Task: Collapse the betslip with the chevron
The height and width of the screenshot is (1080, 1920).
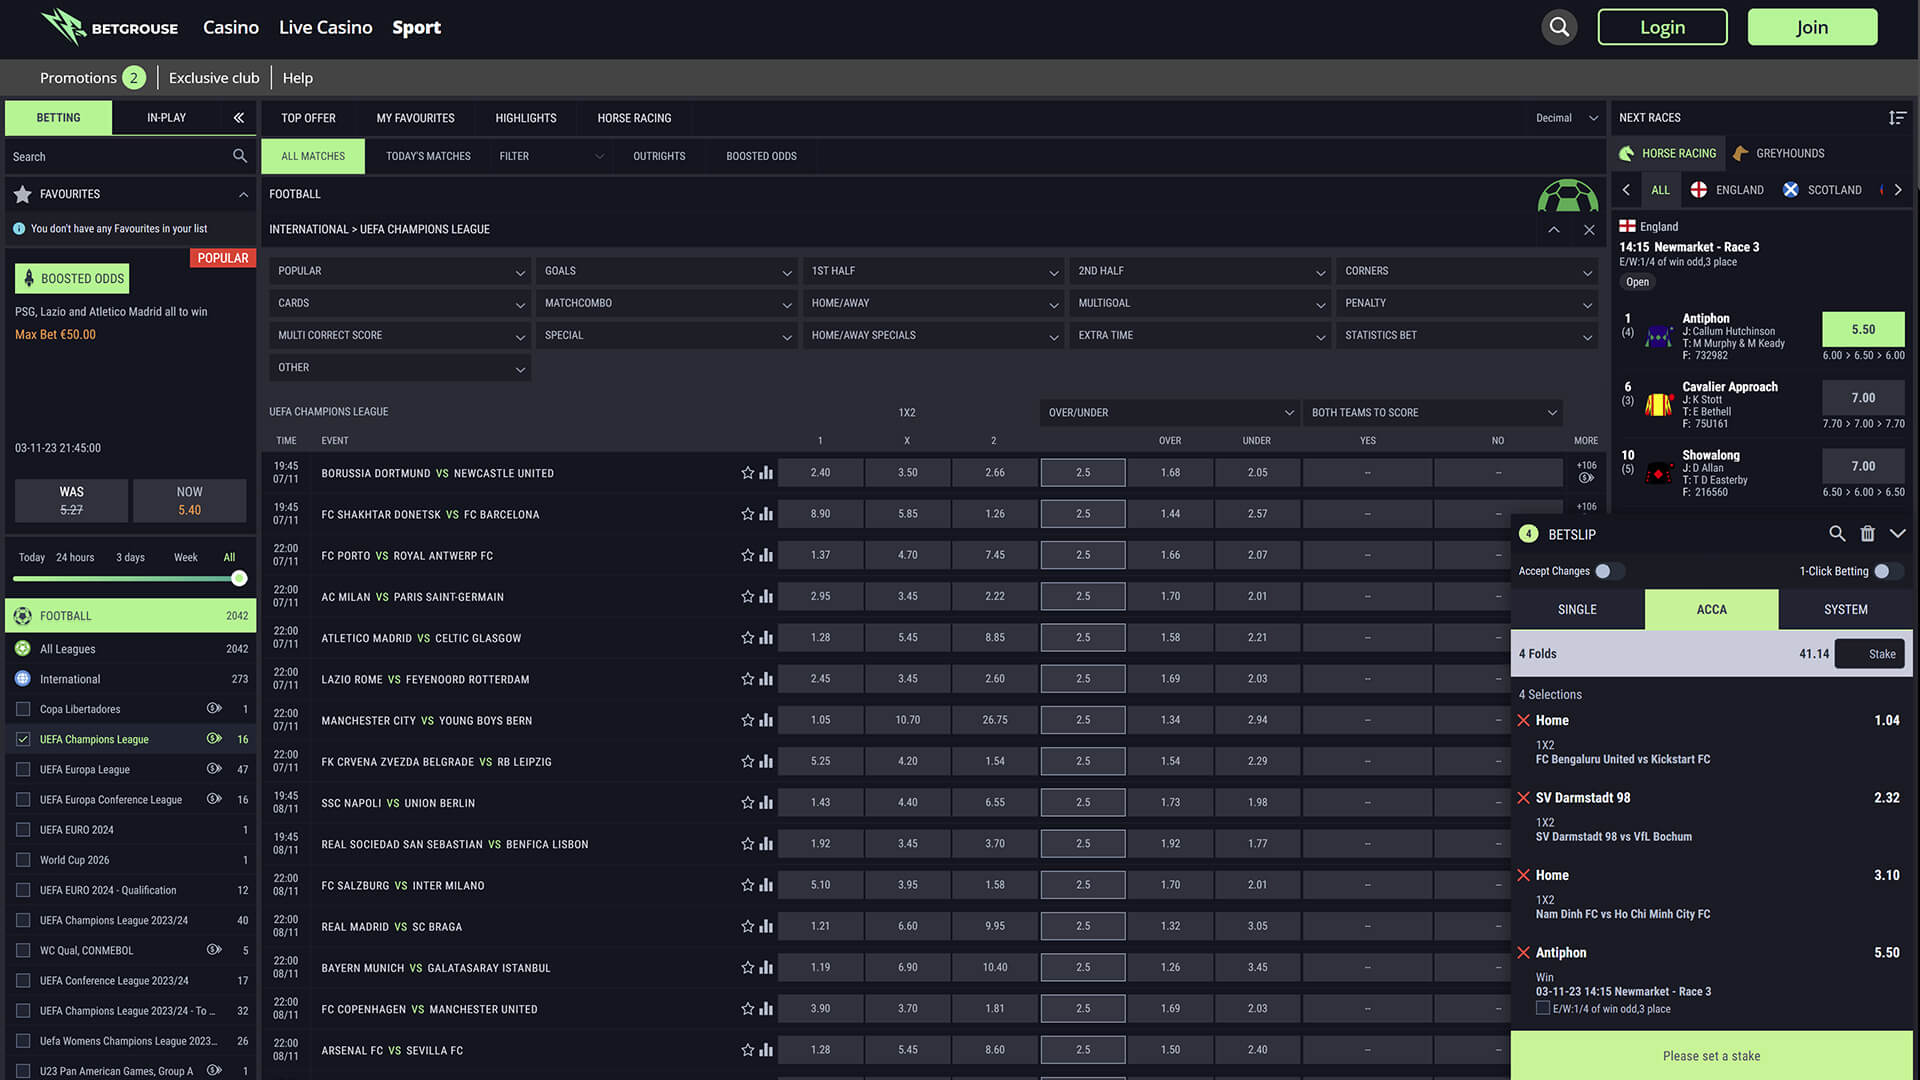Action: (x=1897, y=534)
